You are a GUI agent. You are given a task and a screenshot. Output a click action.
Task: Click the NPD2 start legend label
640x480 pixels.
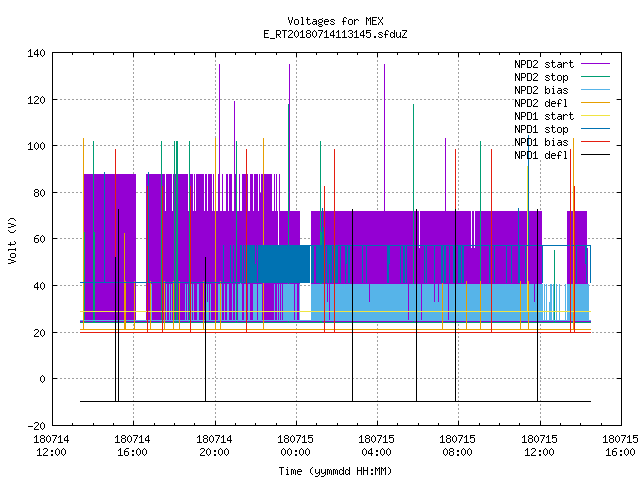544,64
